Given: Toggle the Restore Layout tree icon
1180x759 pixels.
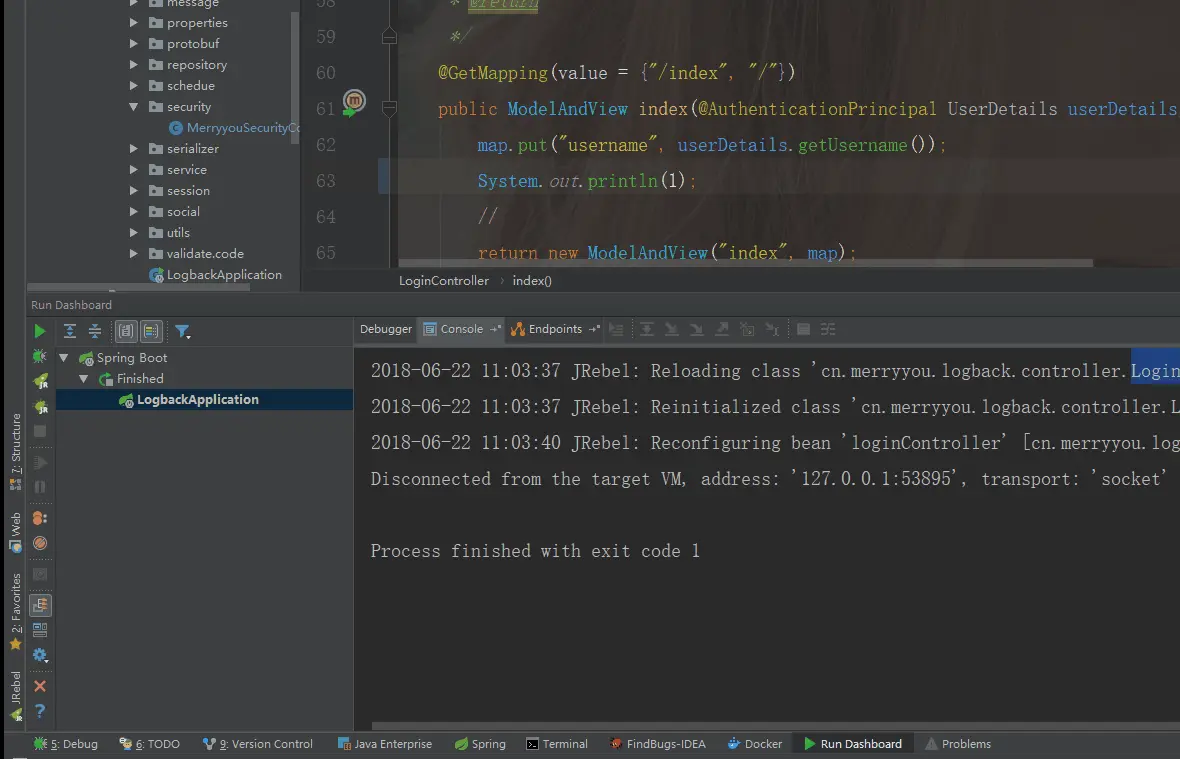Looking at the screenshot, I should click(x=40, y=605).
